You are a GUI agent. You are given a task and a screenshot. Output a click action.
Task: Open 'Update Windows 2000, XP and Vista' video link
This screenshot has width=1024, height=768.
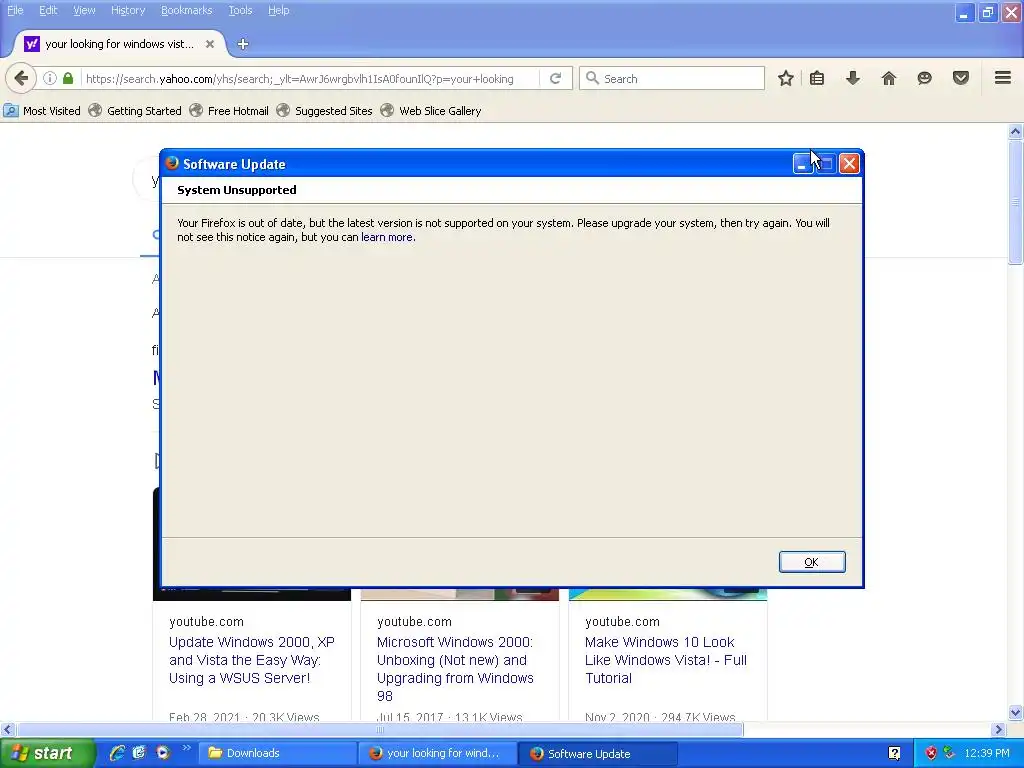pos(251,660)
